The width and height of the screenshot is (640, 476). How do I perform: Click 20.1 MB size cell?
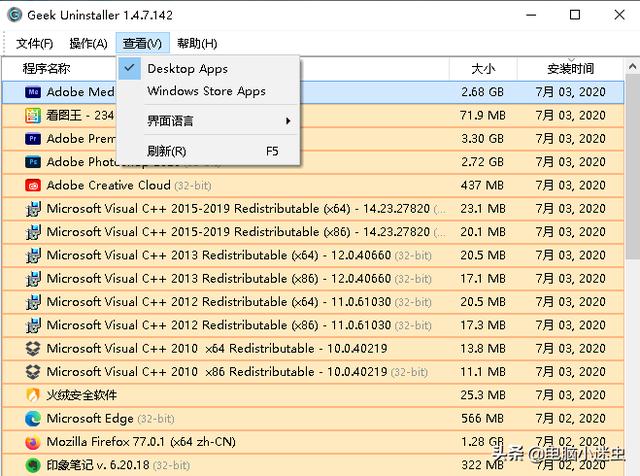coord(482,232)
